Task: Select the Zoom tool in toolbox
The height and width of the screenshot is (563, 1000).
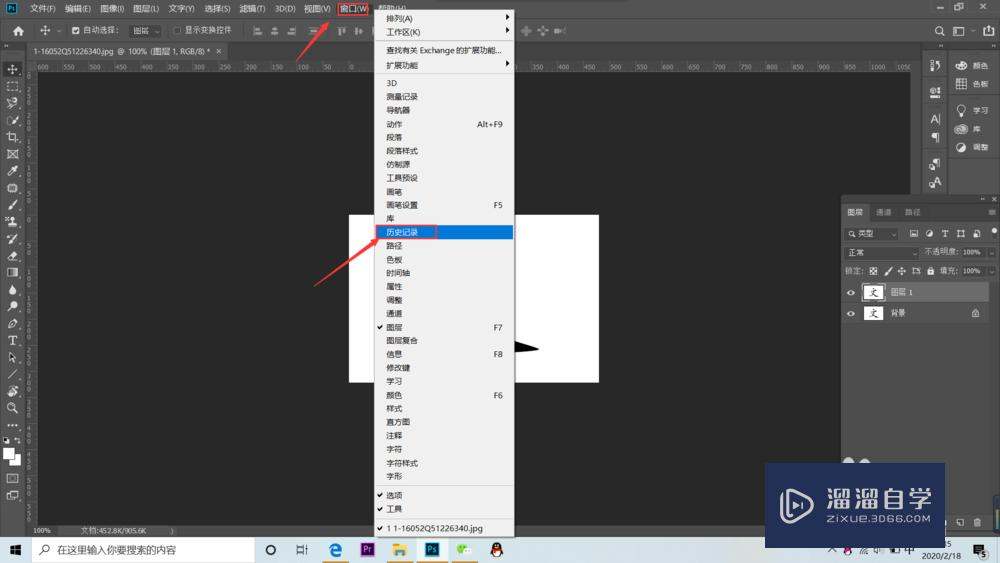Action: pos(12,408)
